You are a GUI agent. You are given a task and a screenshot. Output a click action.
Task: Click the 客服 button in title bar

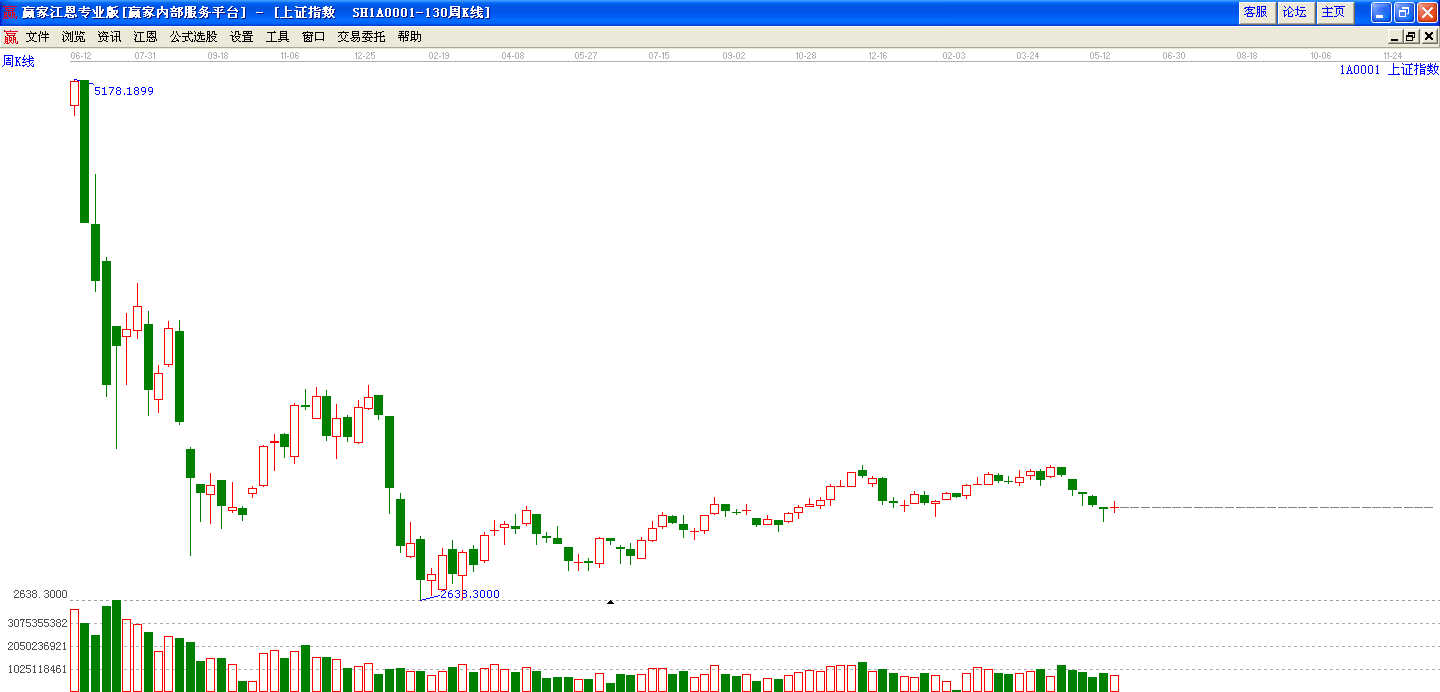(x=1255, y=12)
